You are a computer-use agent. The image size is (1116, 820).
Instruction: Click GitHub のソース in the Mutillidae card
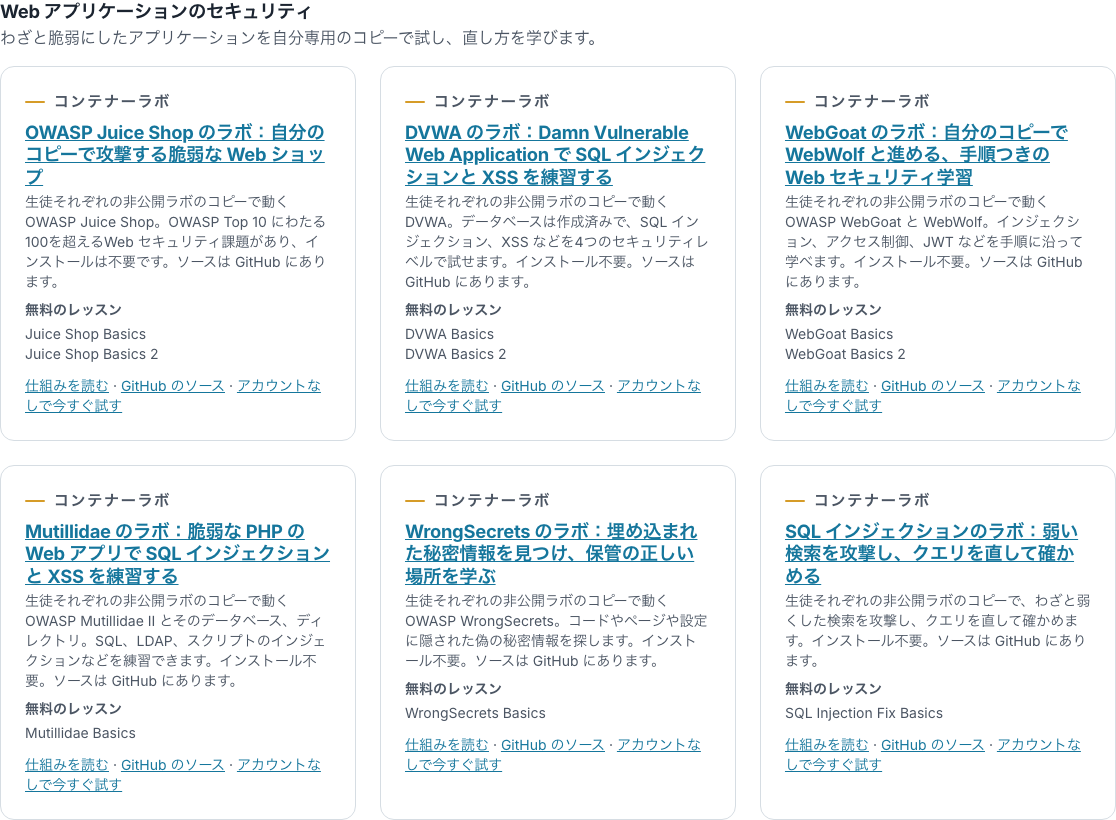point(172,765)
